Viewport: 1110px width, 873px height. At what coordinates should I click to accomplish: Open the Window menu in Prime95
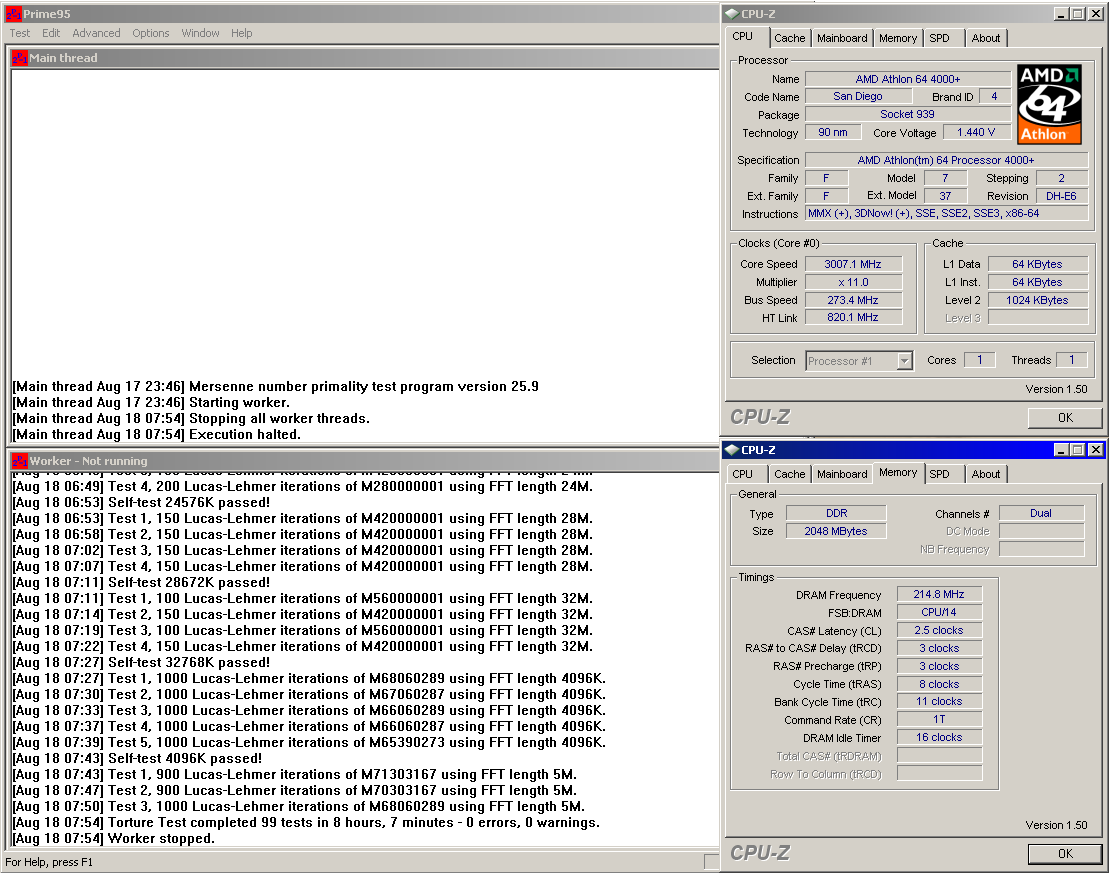(200, 33)
